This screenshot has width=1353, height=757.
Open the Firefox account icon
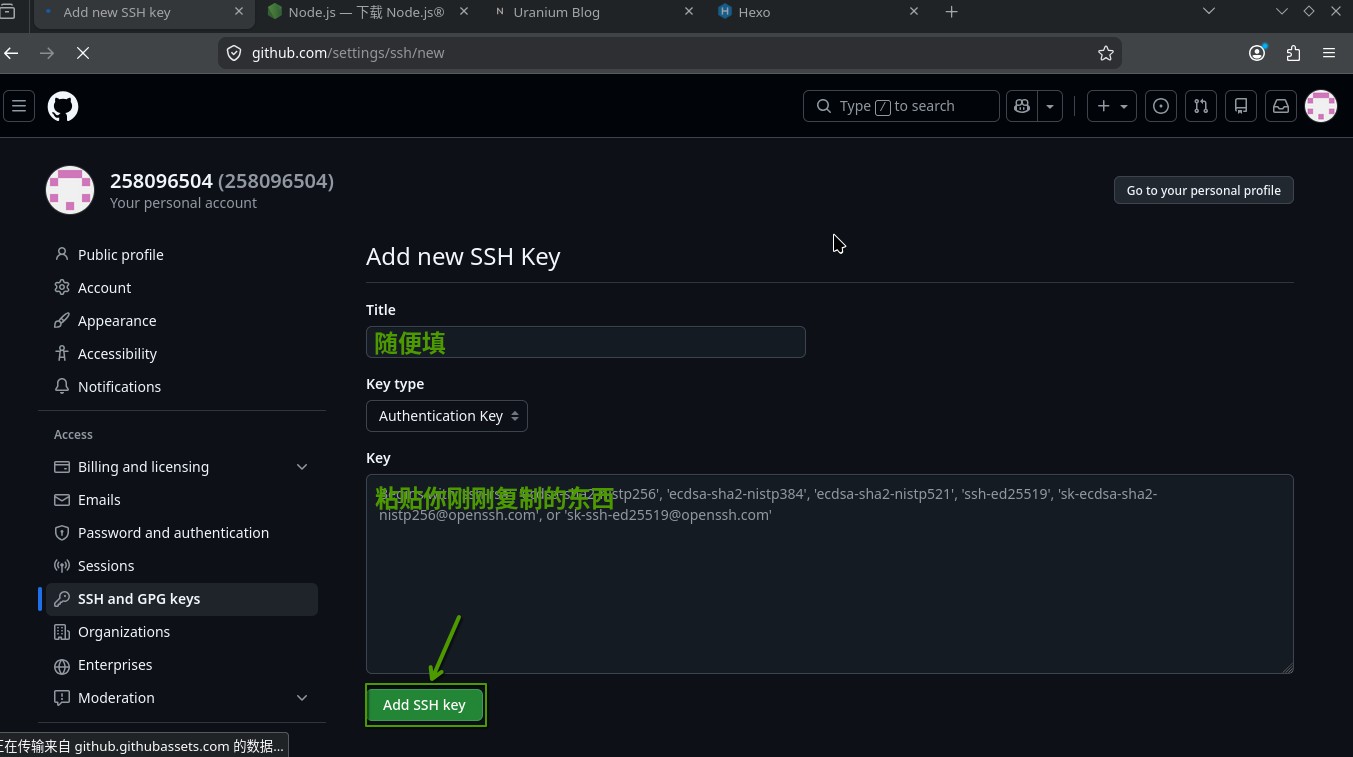pos(1257,53)
